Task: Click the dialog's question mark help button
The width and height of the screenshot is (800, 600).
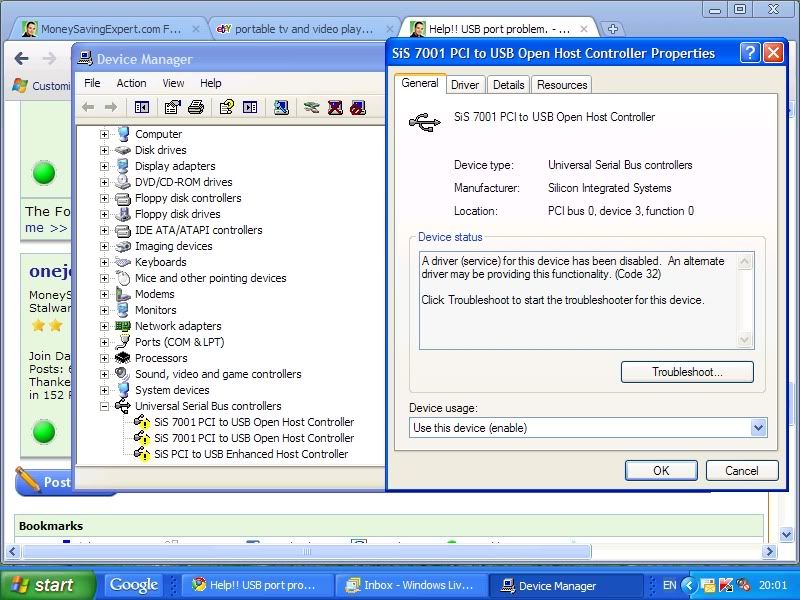Action: coord(750,53)
